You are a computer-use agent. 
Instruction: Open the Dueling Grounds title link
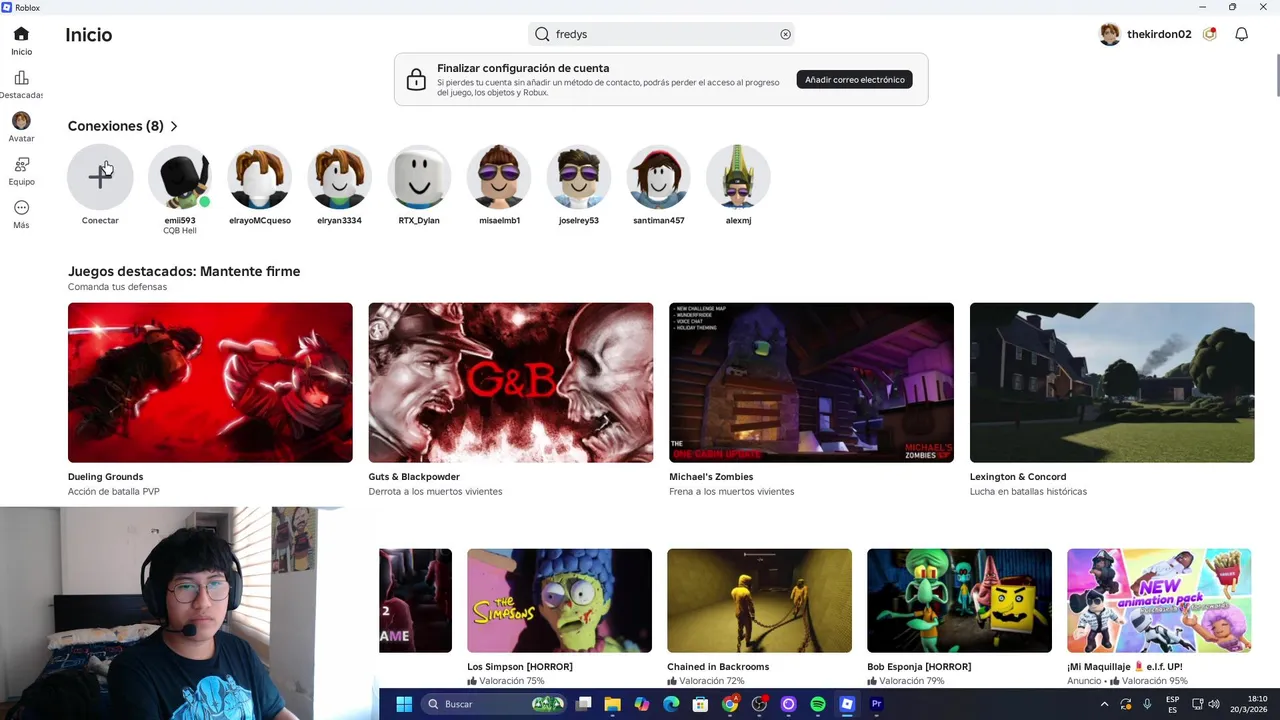point(105,477)
